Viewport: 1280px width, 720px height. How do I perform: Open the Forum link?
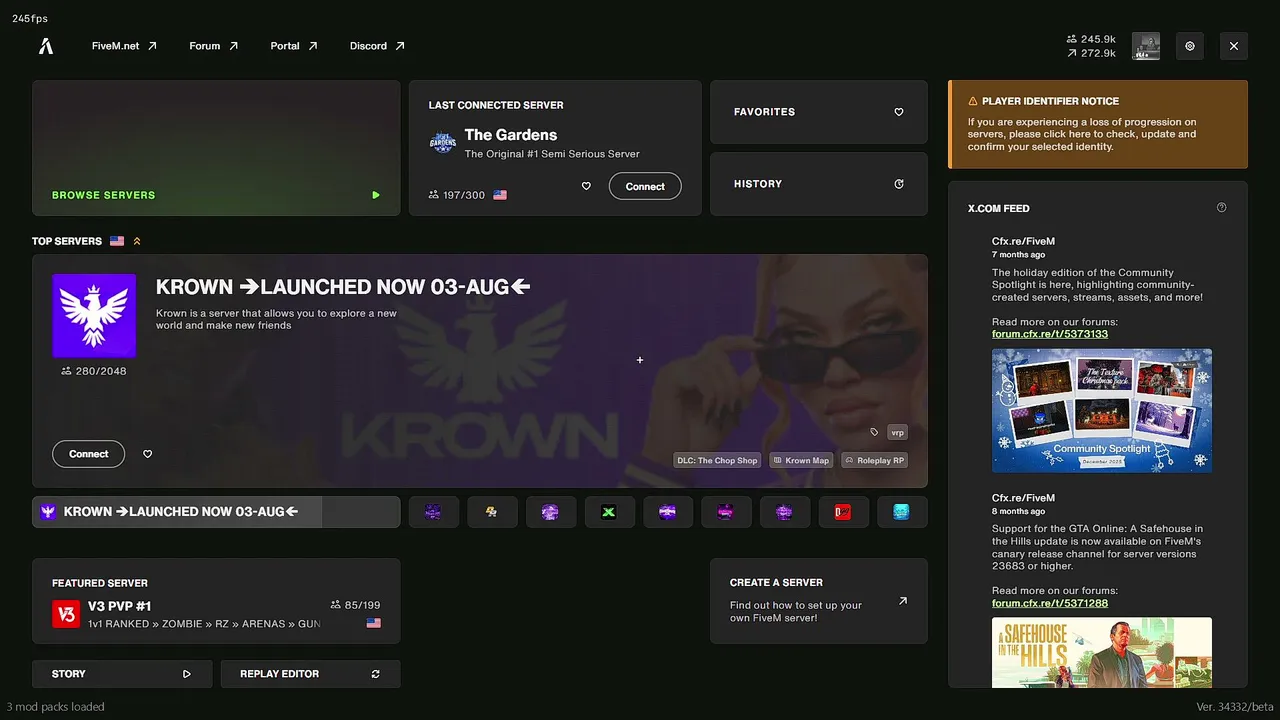[x=214, y=46]
